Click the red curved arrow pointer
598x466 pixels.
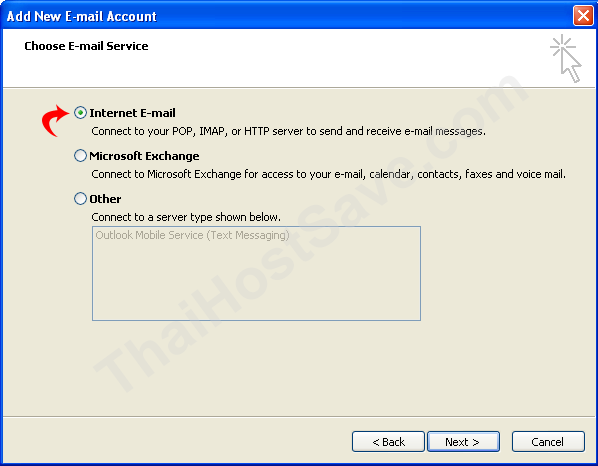[55, 121]
